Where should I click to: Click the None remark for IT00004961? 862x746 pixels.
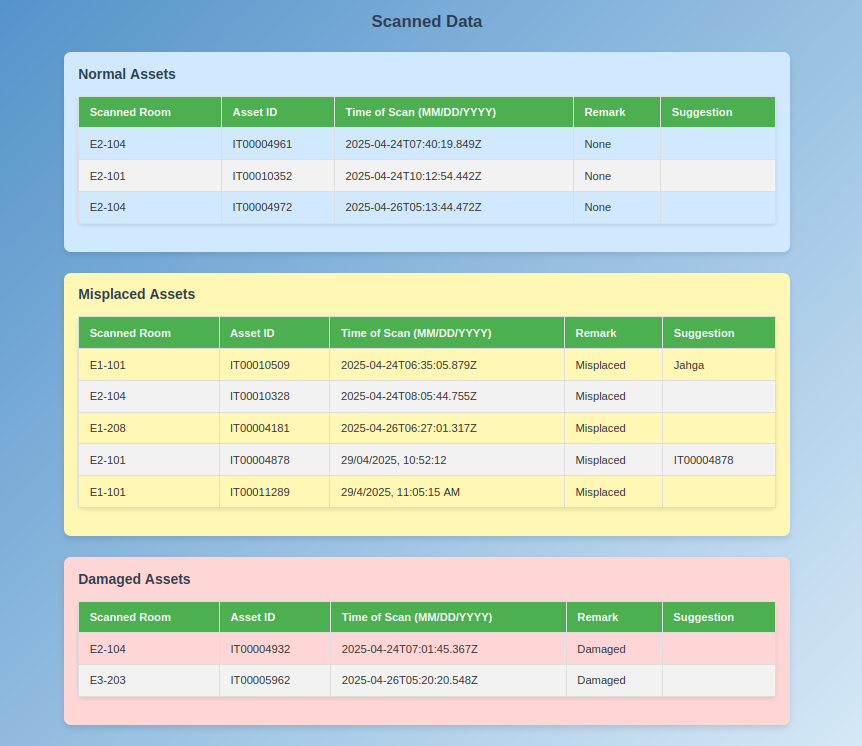coord(598,144)
